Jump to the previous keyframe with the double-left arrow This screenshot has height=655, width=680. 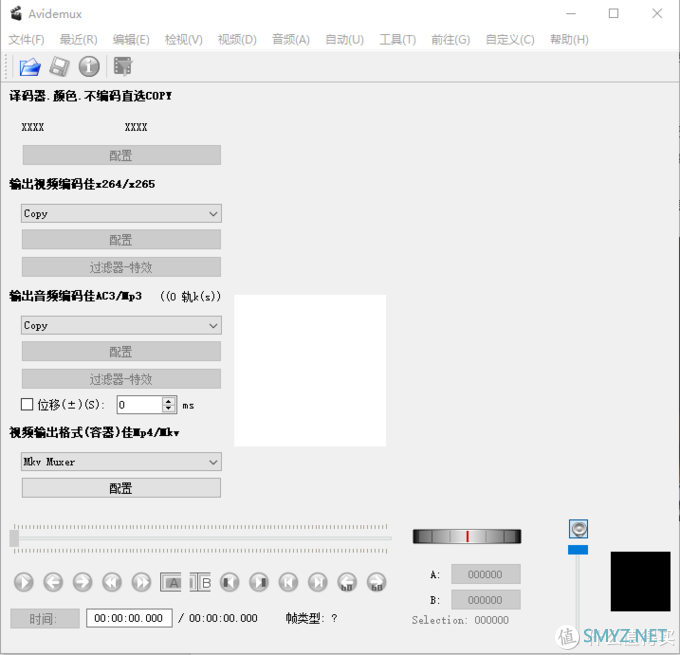click(x=112, y=582)
